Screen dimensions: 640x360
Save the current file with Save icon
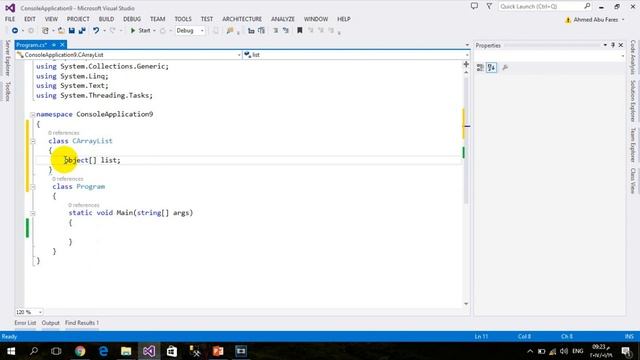pos(72,31)
